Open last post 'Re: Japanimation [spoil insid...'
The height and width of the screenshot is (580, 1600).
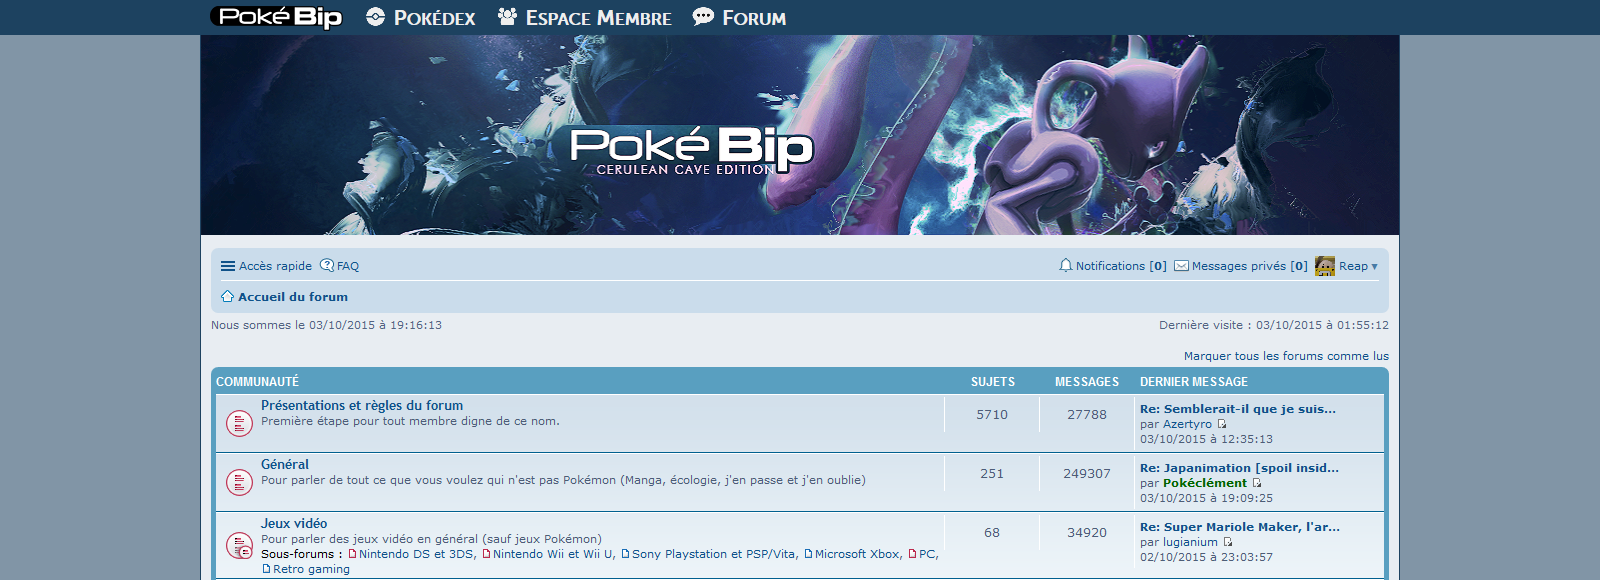point(1239,468)
